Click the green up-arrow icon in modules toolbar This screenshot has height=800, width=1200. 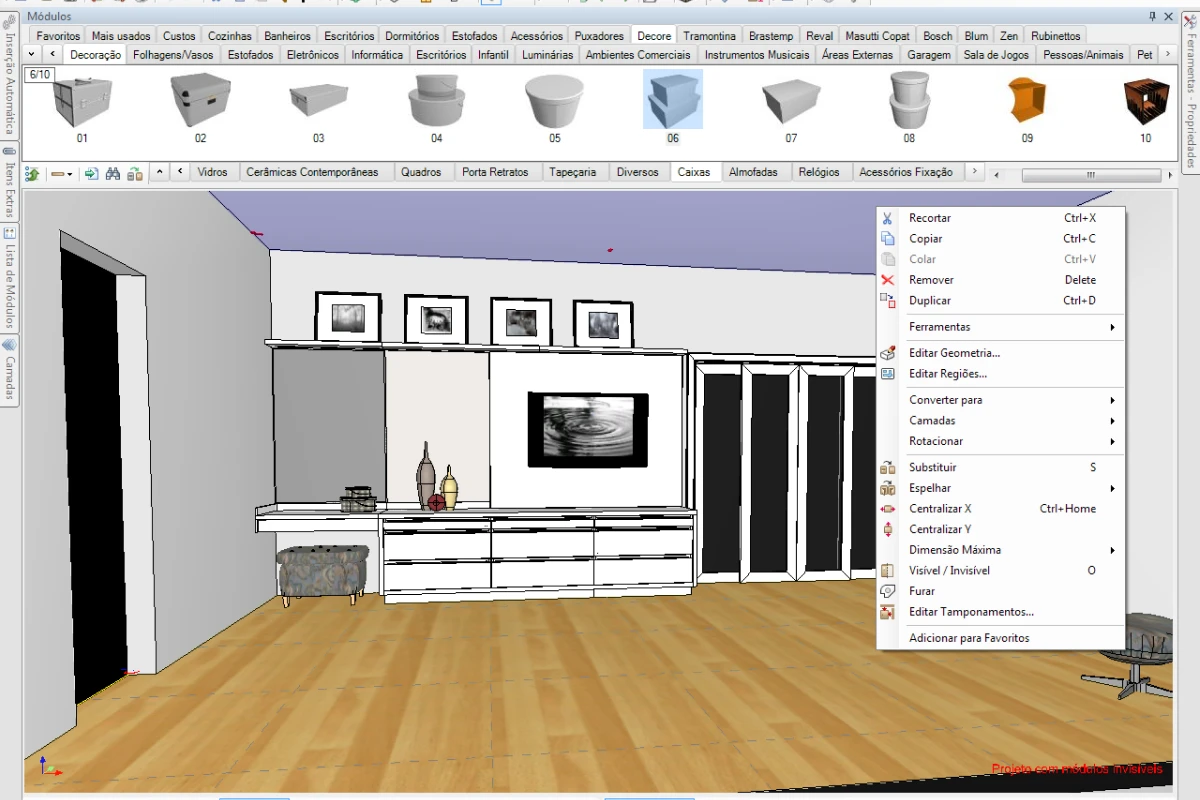[32, 173]
